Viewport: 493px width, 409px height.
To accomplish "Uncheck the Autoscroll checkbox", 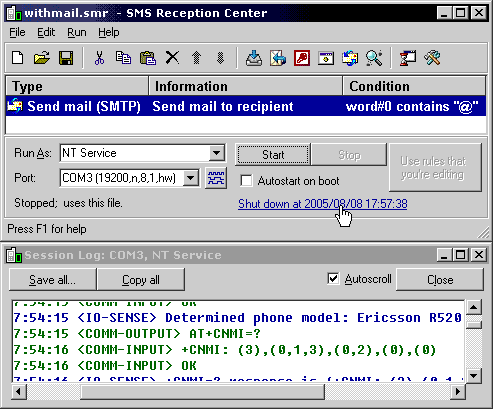I will pos(333,279).
